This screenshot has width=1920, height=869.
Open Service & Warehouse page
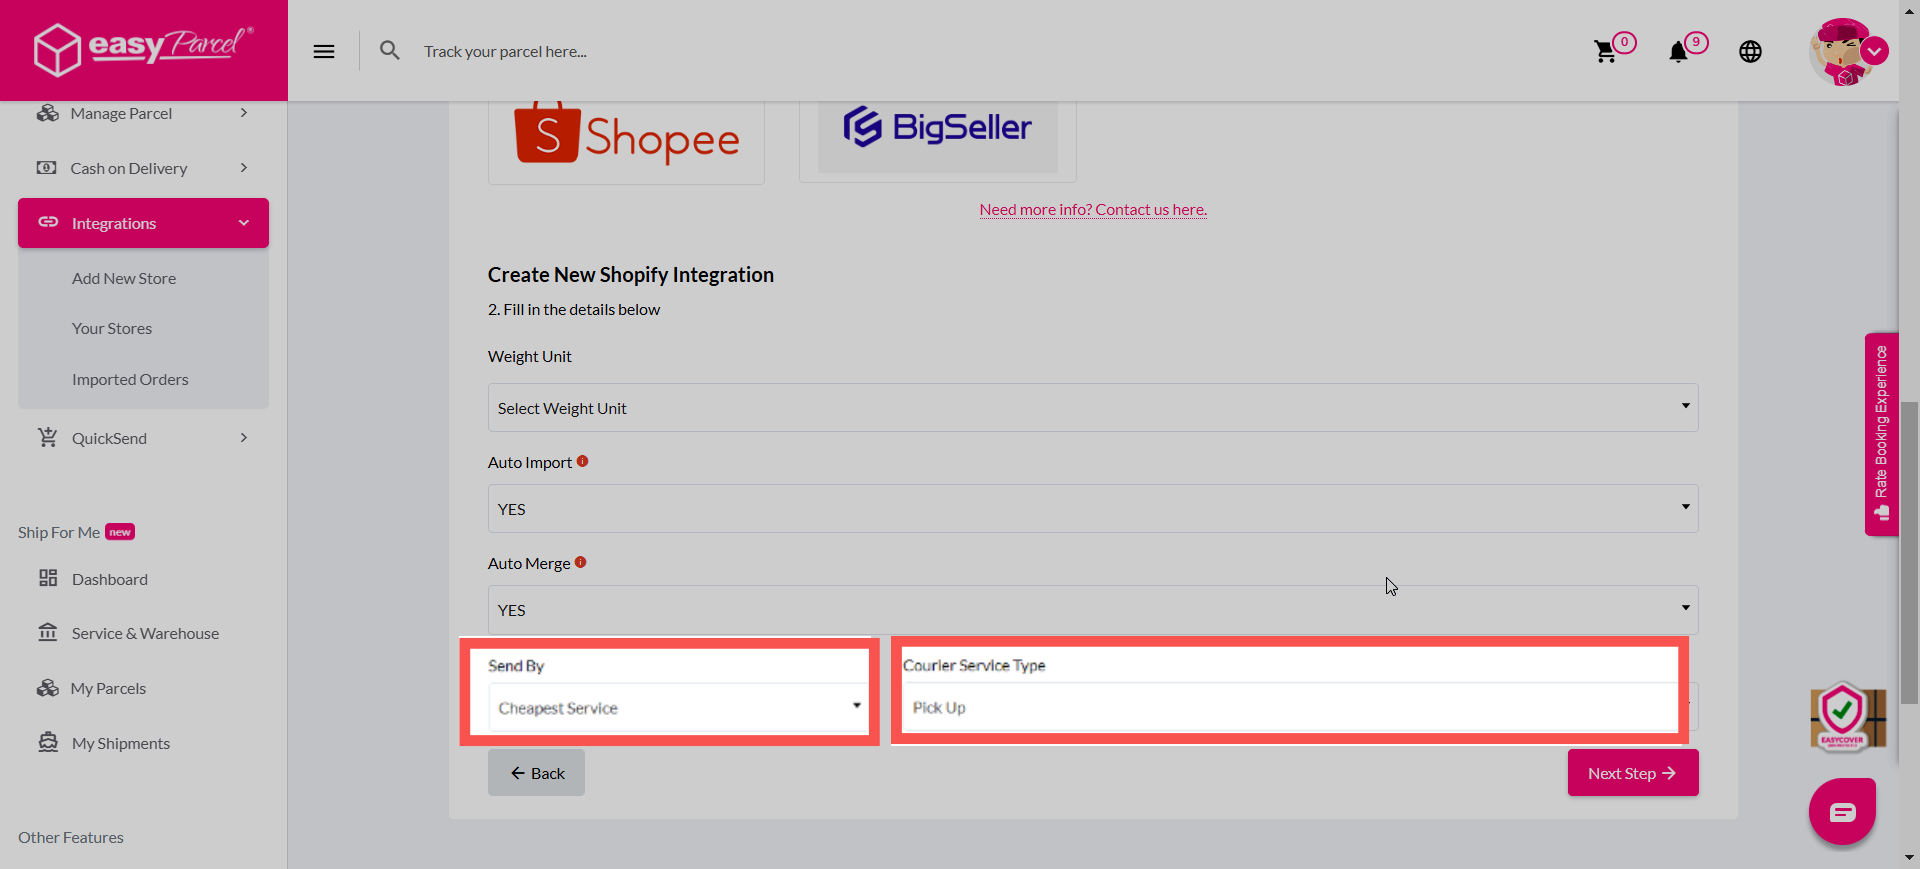145,633
